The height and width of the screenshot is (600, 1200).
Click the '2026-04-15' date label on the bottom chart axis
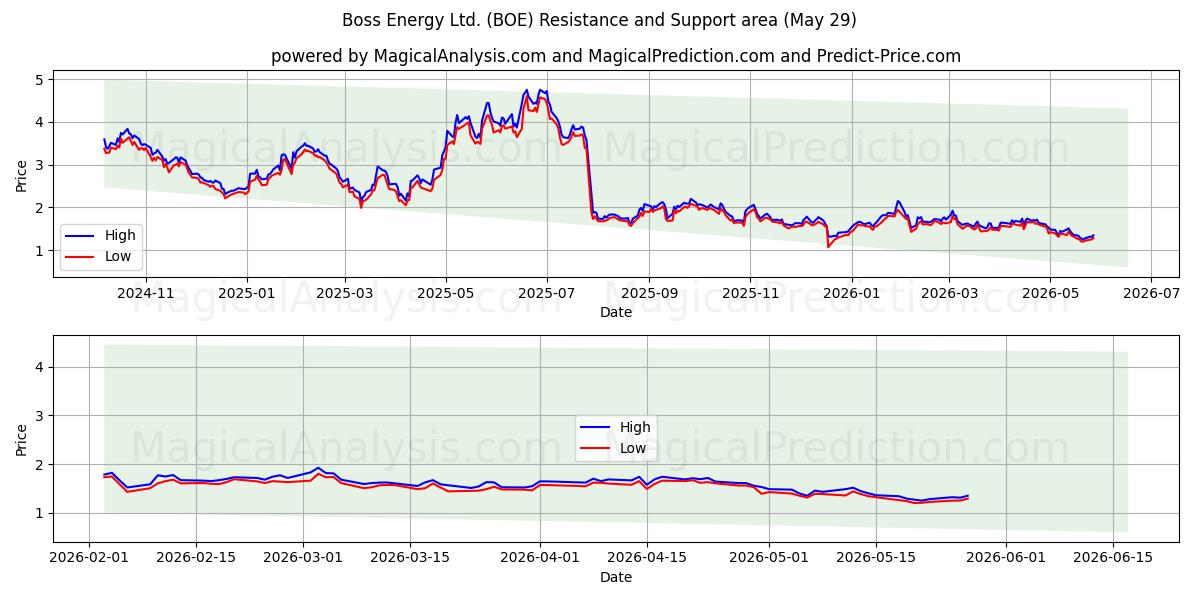(x=647, y=560)
